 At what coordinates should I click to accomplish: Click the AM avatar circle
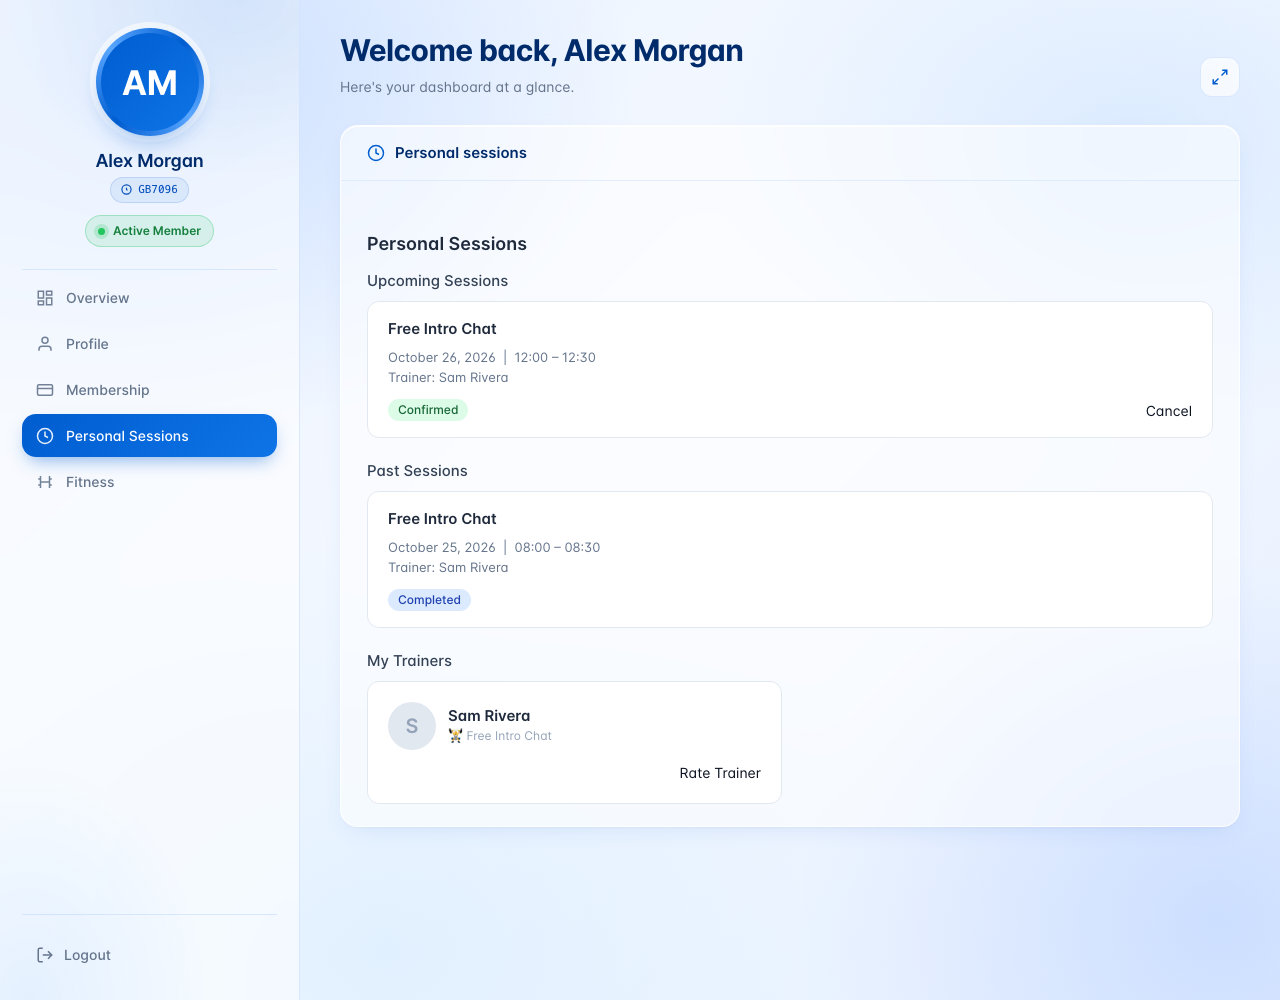tap(150, 82)
